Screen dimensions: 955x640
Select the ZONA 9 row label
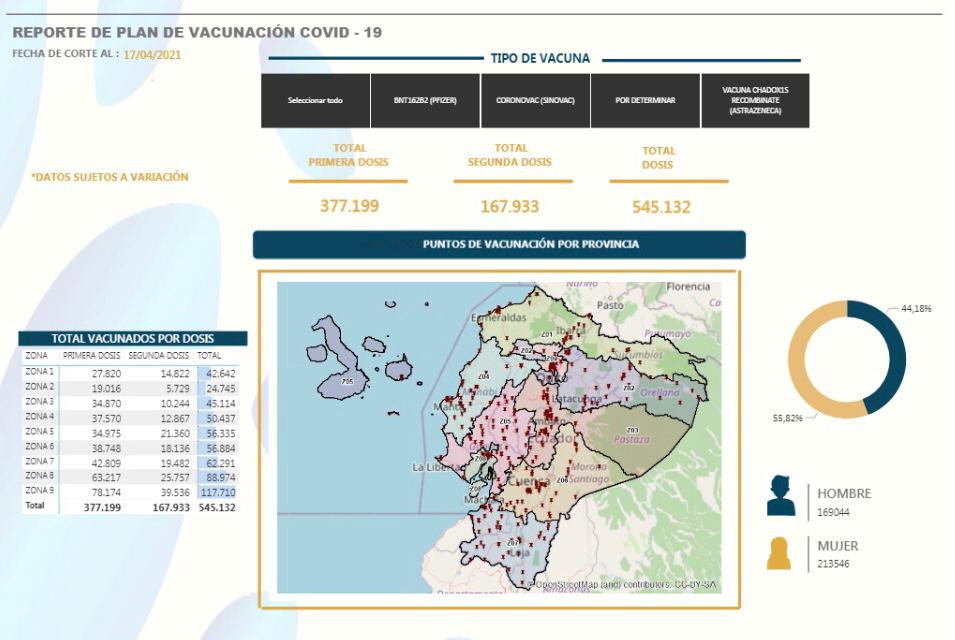pos(39,491)
